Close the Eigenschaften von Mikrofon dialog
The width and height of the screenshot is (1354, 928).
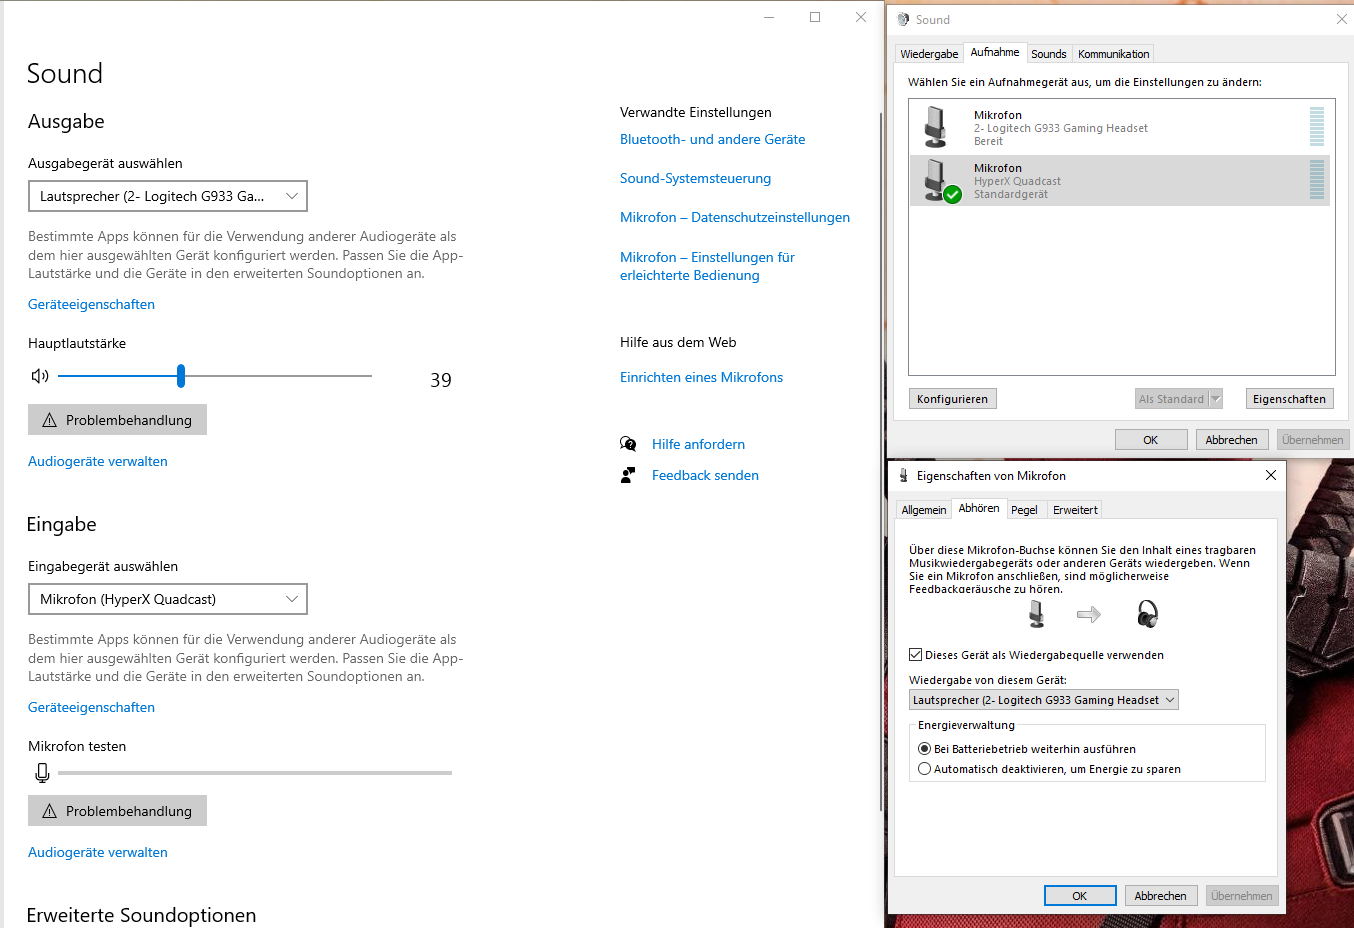click(x=1271, y=475)
